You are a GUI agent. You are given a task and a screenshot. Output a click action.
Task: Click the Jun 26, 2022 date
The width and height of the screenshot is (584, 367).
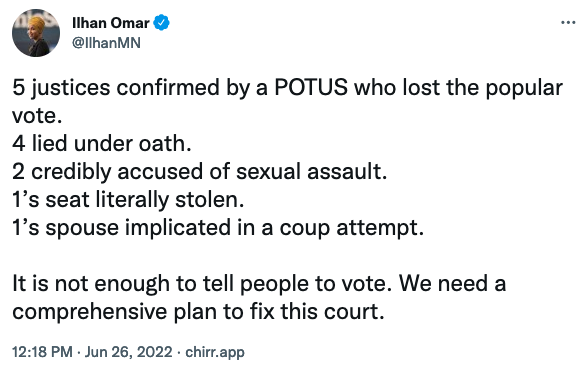click(x=128, y=352)
